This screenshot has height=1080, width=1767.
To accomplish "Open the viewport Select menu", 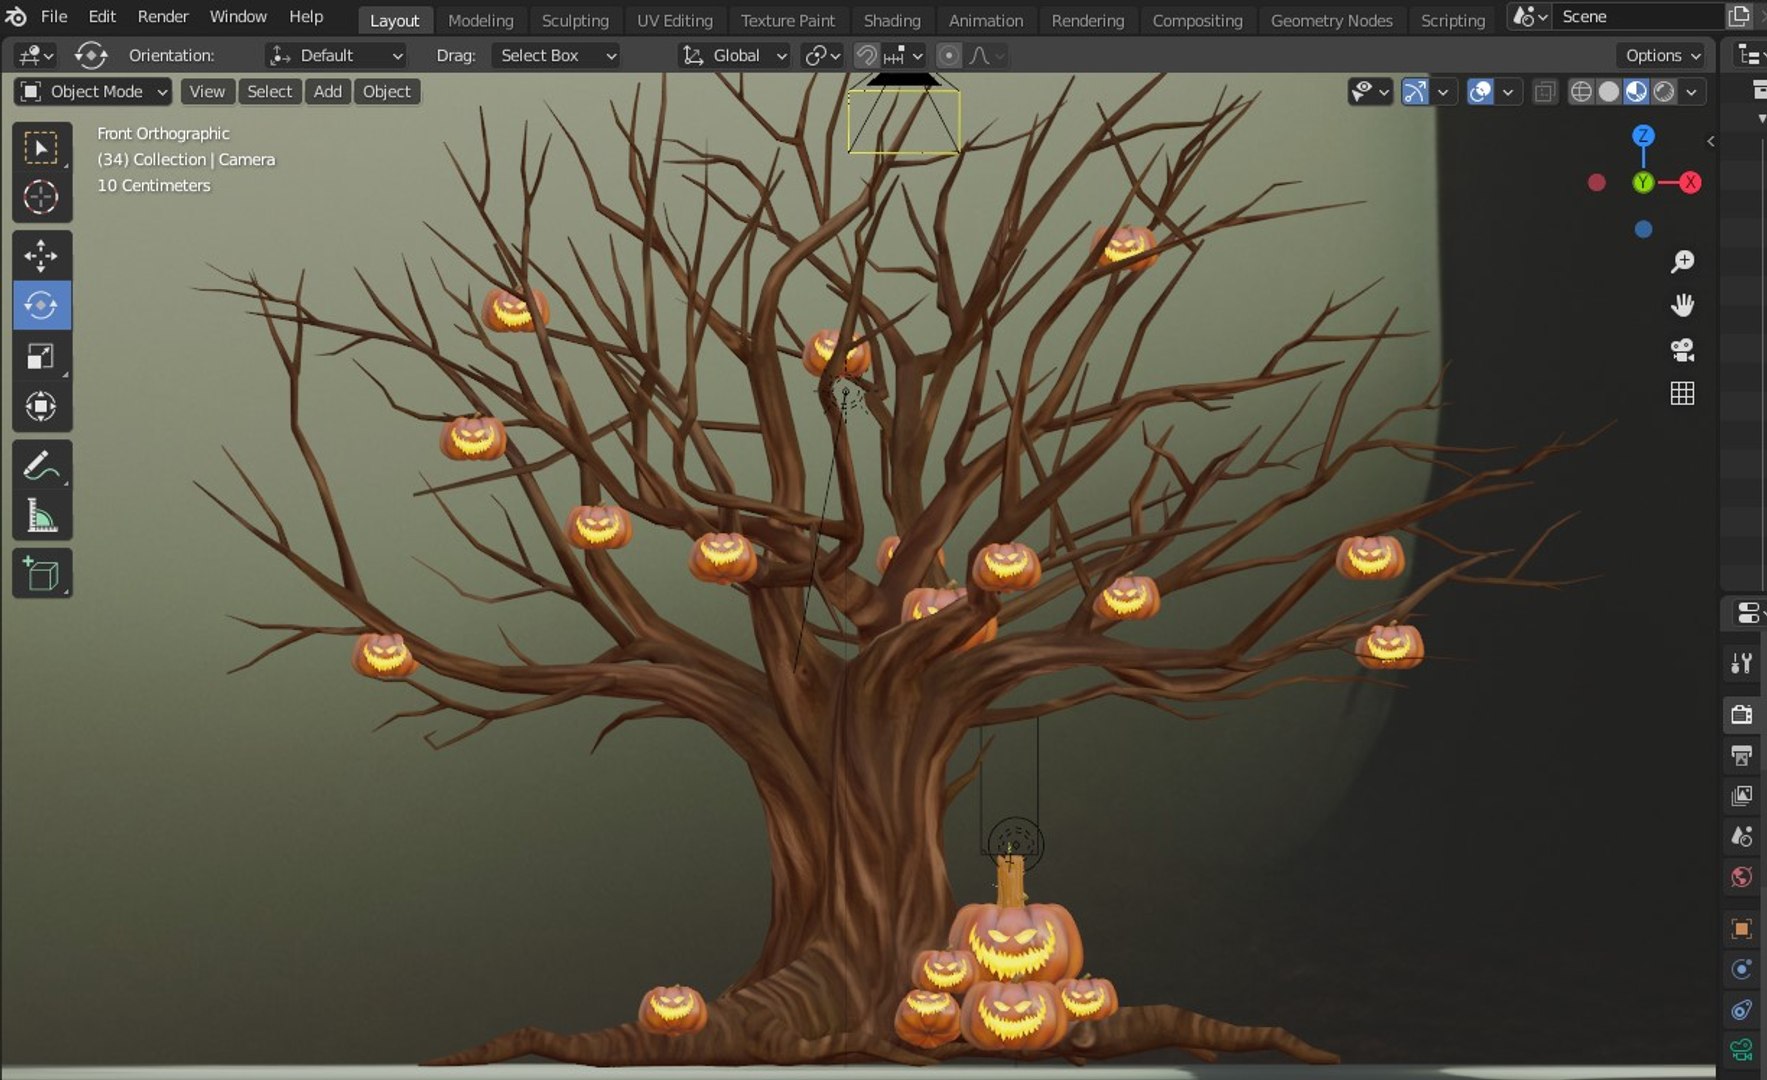I will point(270,92).
